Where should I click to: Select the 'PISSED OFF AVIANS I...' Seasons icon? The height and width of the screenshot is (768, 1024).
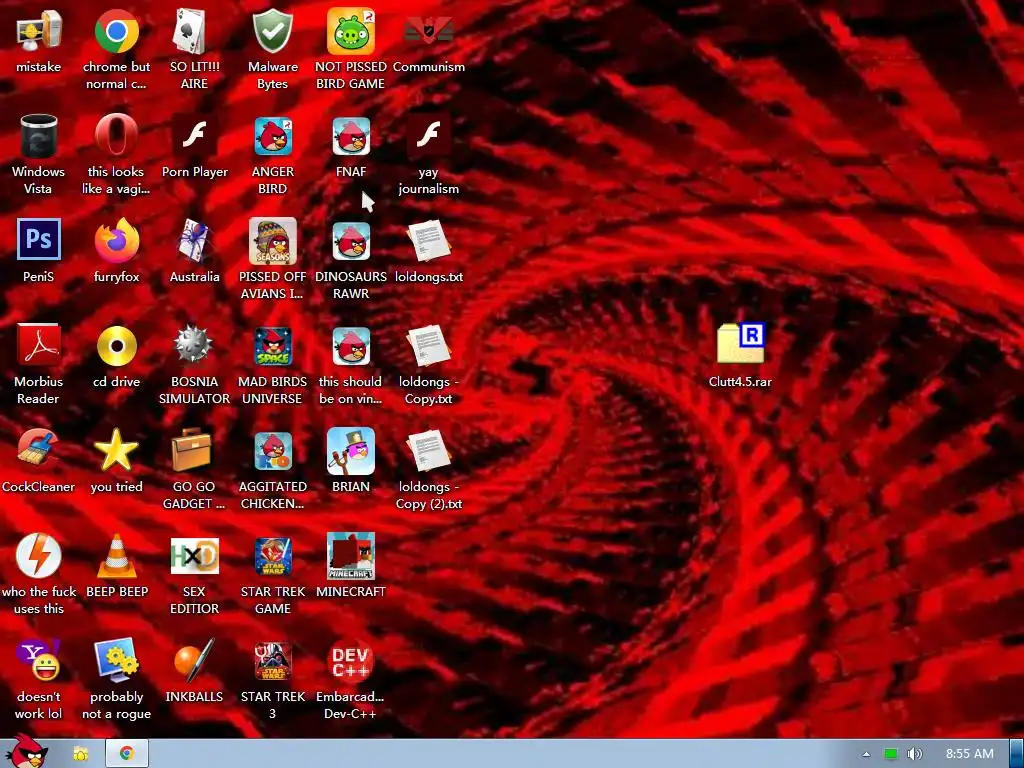pyautogui.click(x=272, y=240)
